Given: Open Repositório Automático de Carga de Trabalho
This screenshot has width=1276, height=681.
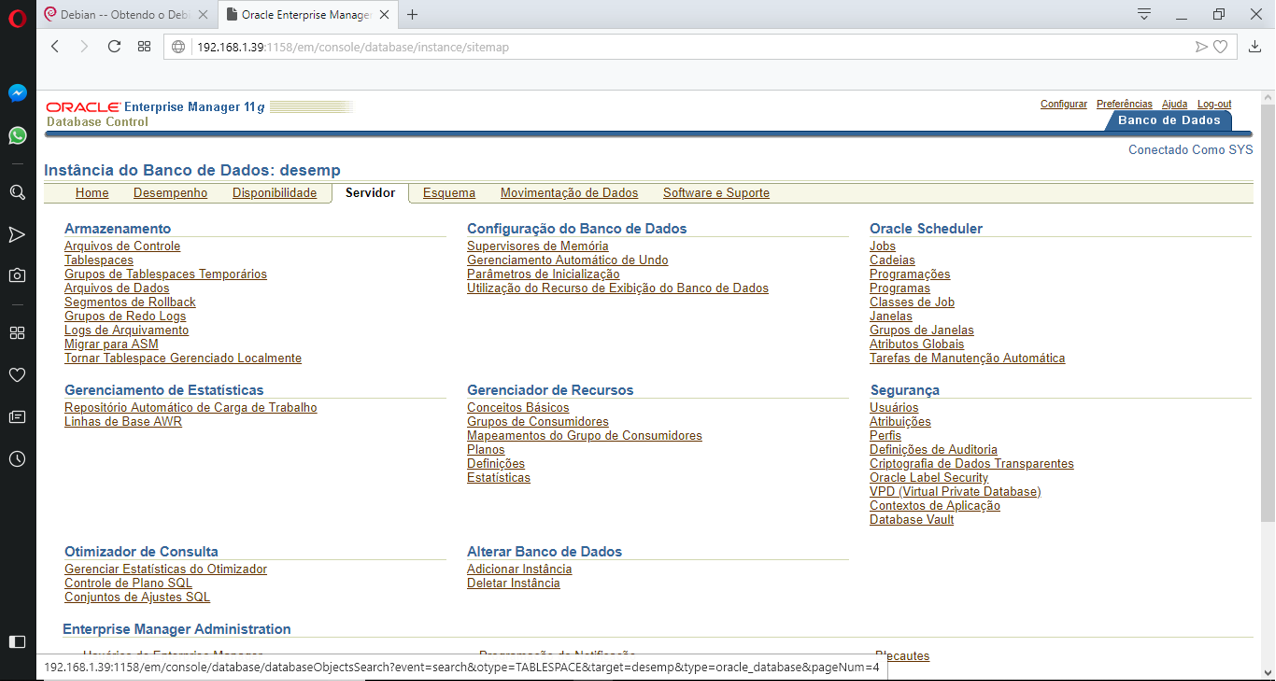Looking at the screenshot, I should pos(190,408).
